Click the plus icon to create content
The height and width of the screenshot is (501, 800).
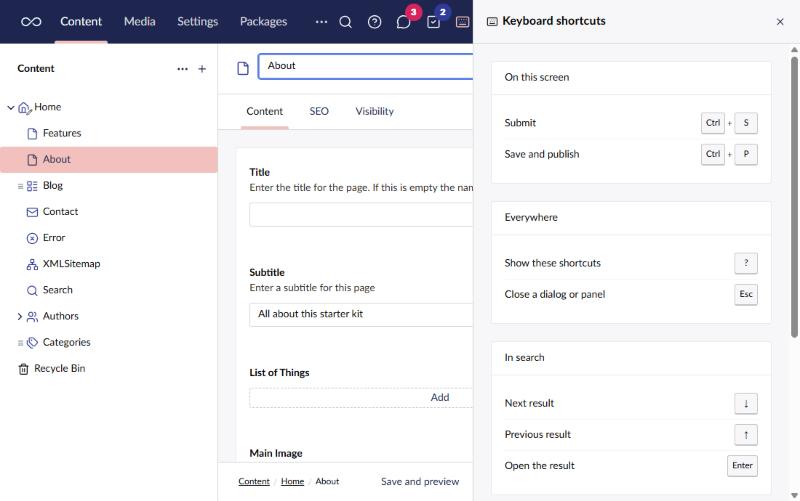coord(202,69)
